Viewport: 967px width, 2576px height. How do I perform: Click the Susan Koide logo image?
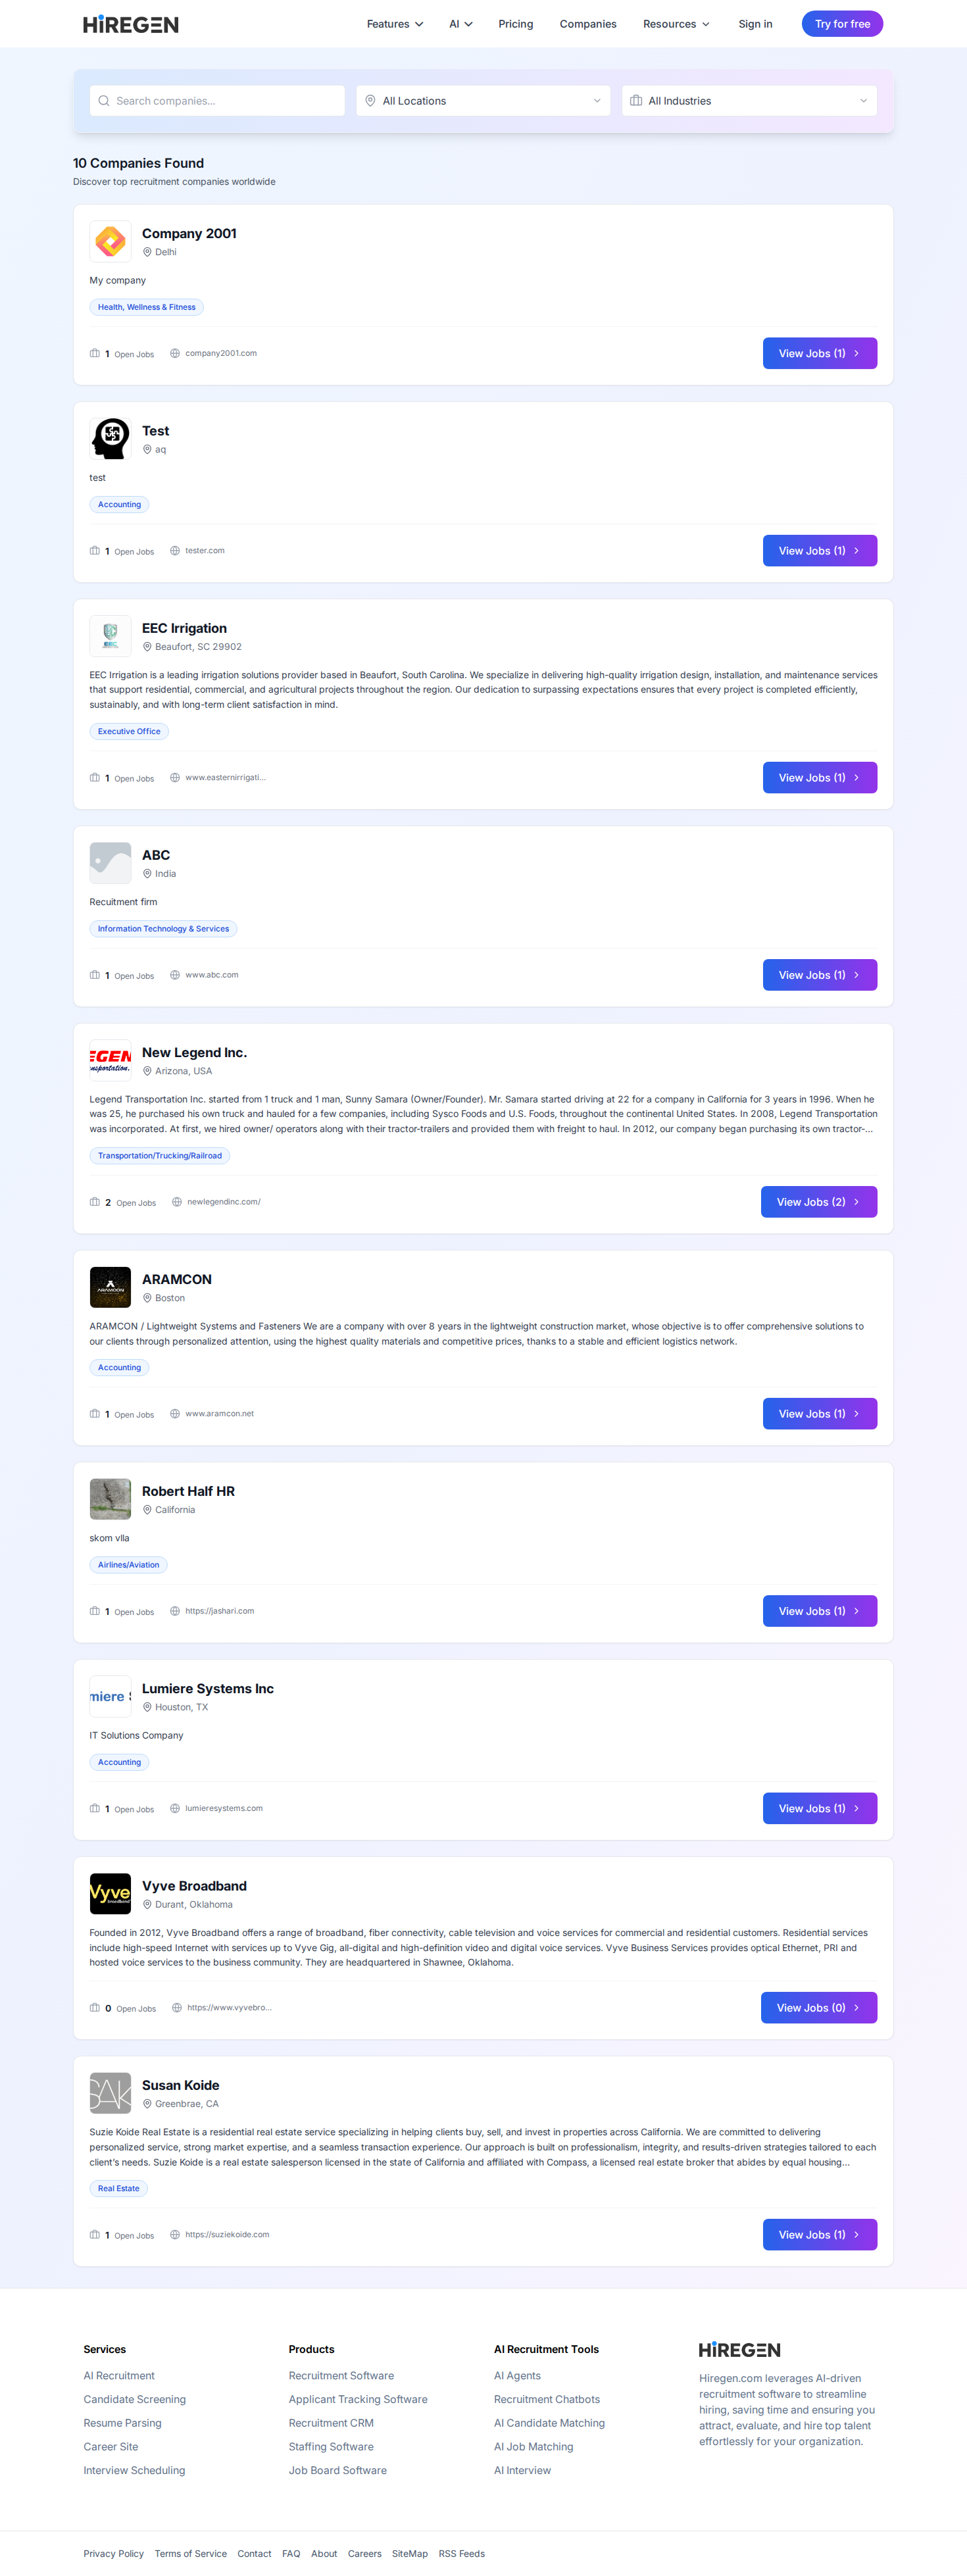pyautogui.click(x=110, y=2093)
